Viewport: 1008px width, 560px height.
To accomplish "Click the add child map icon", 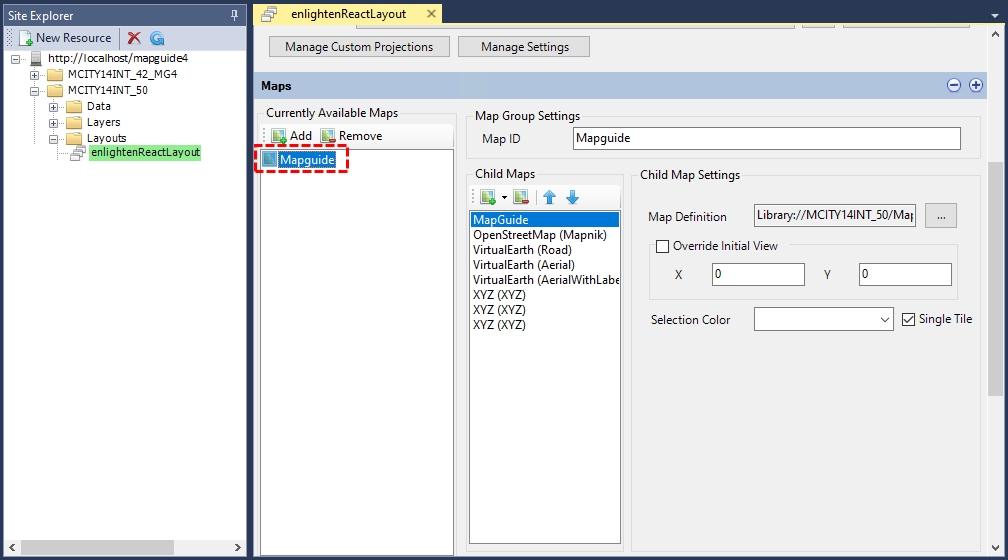I will coord(487,197).
